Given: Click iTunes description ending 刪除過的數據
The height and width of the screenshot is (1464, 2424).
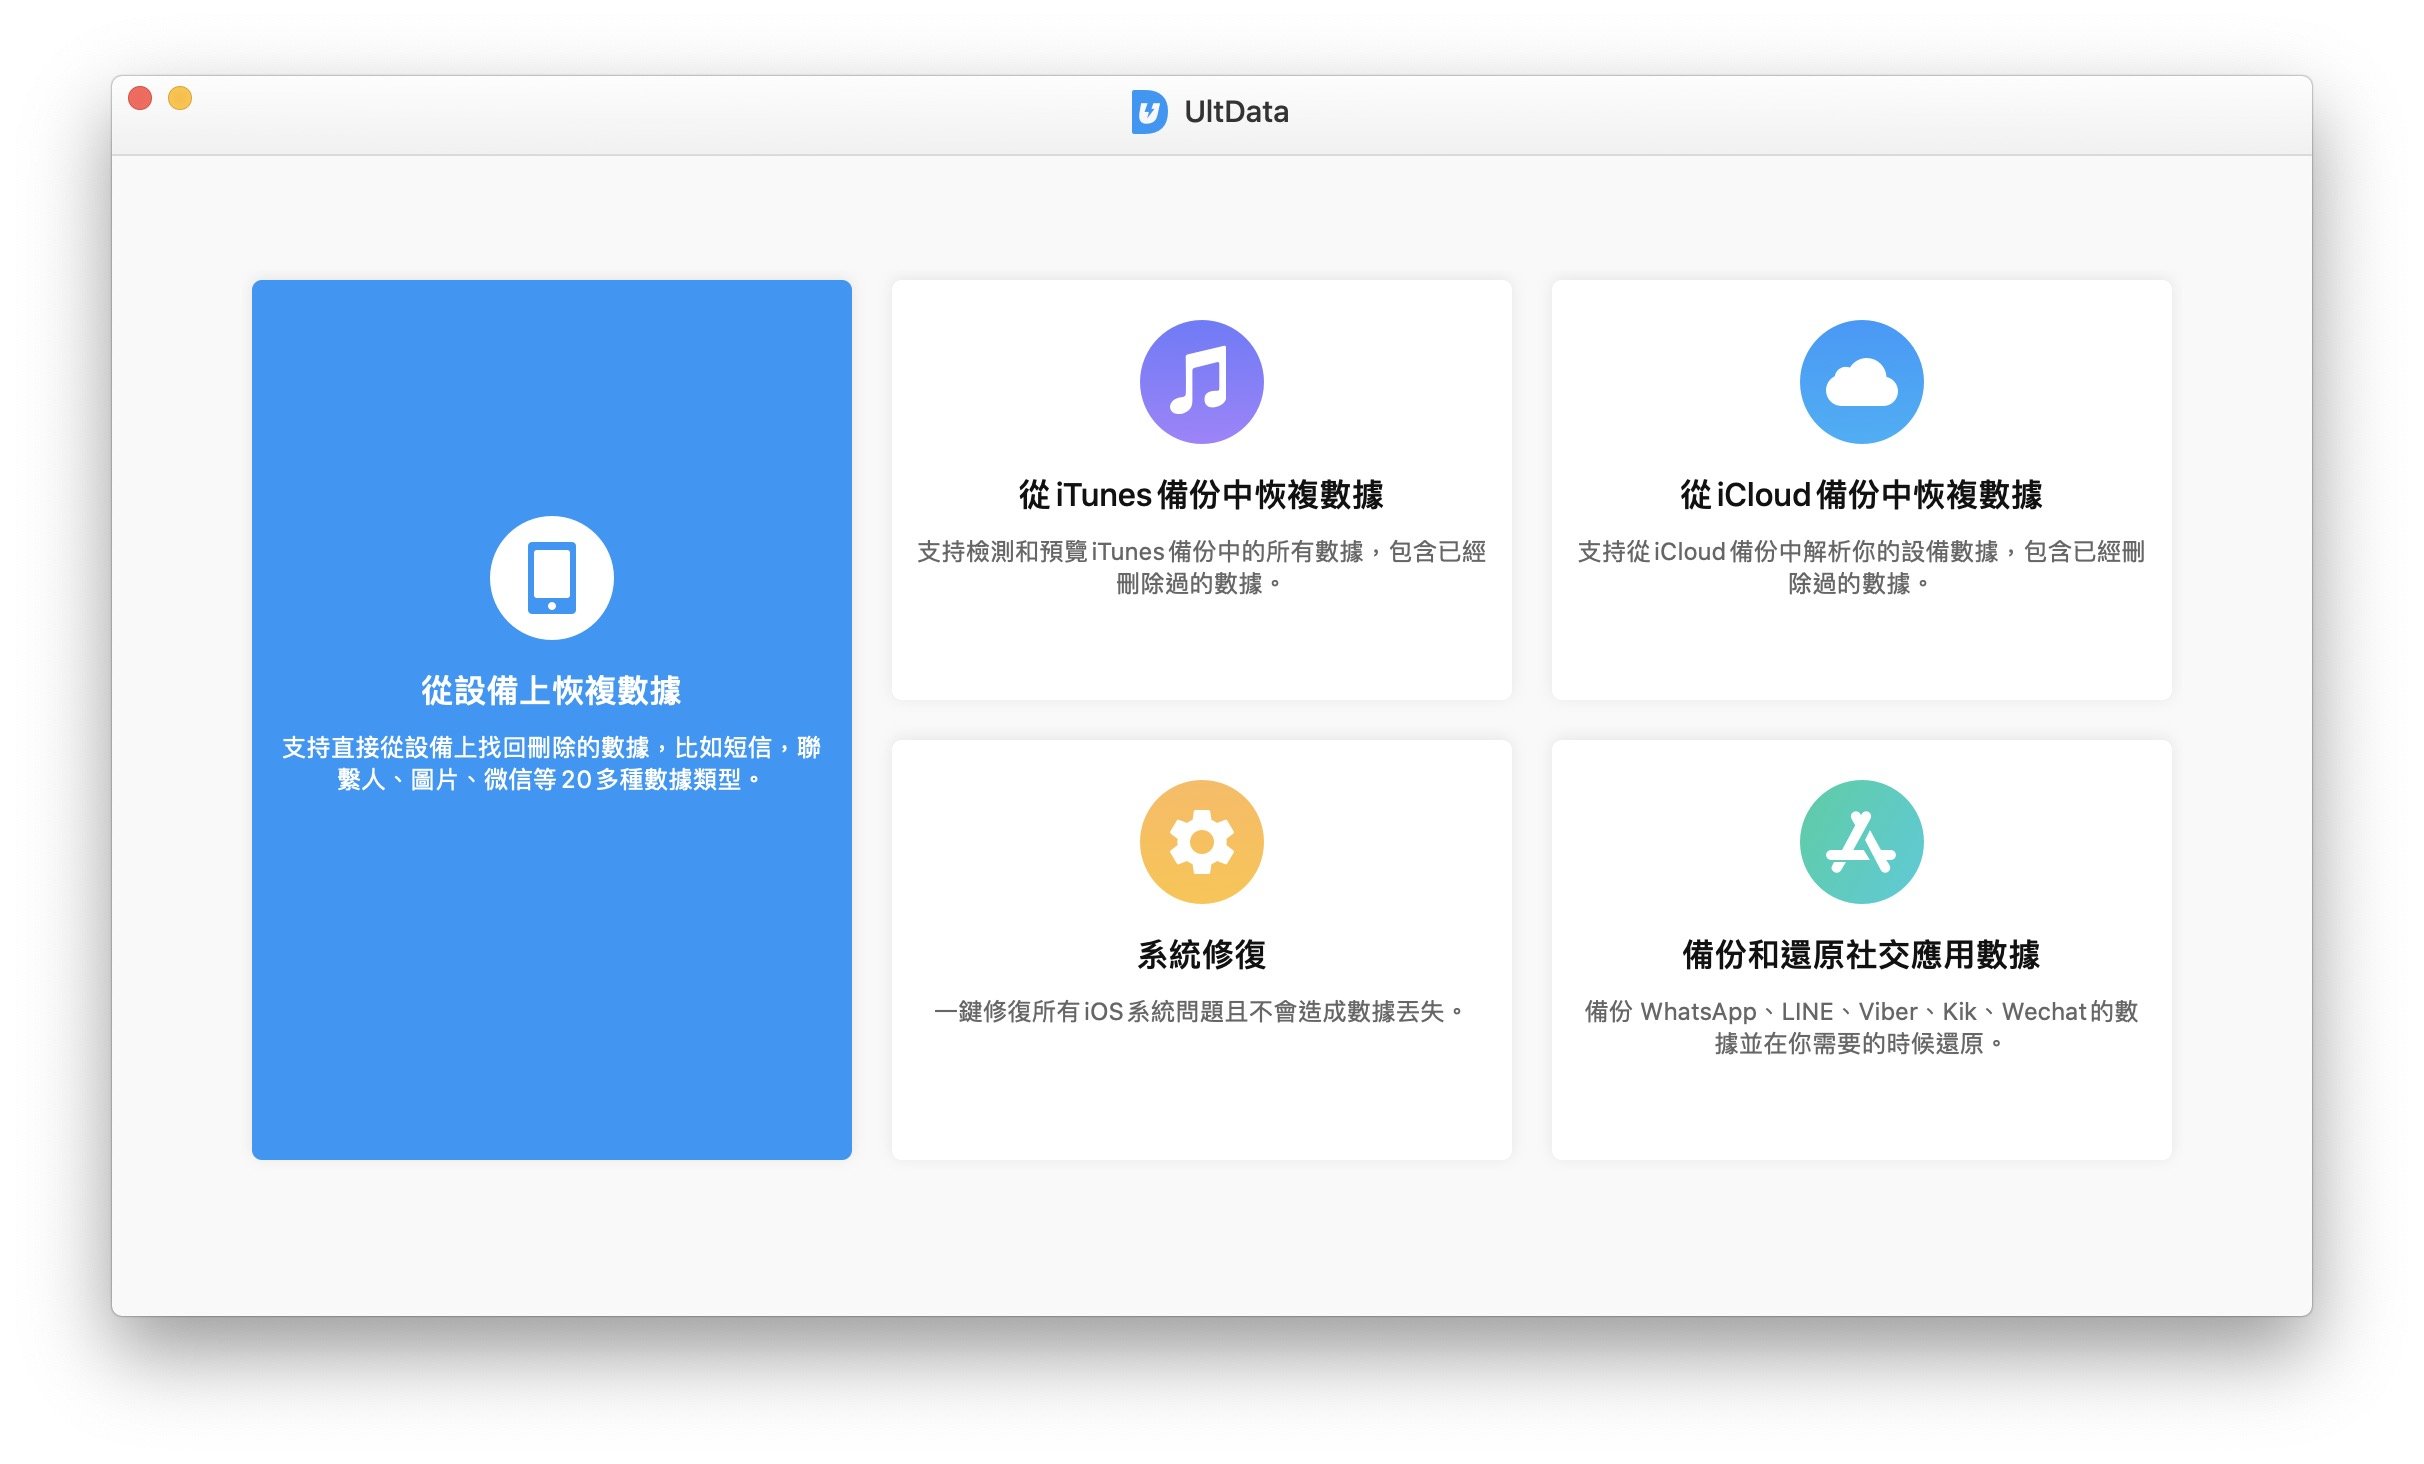Looking at the screenshot, I should tap(1201, 567).
